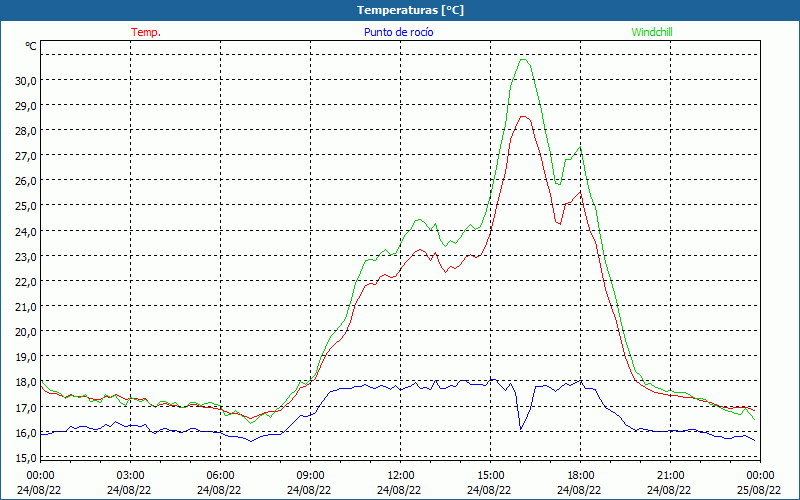Image resolution: width=800 pixels, height=500 pixels.
Task: Click the 03:00 time axis label
Action: click(130, 476)
